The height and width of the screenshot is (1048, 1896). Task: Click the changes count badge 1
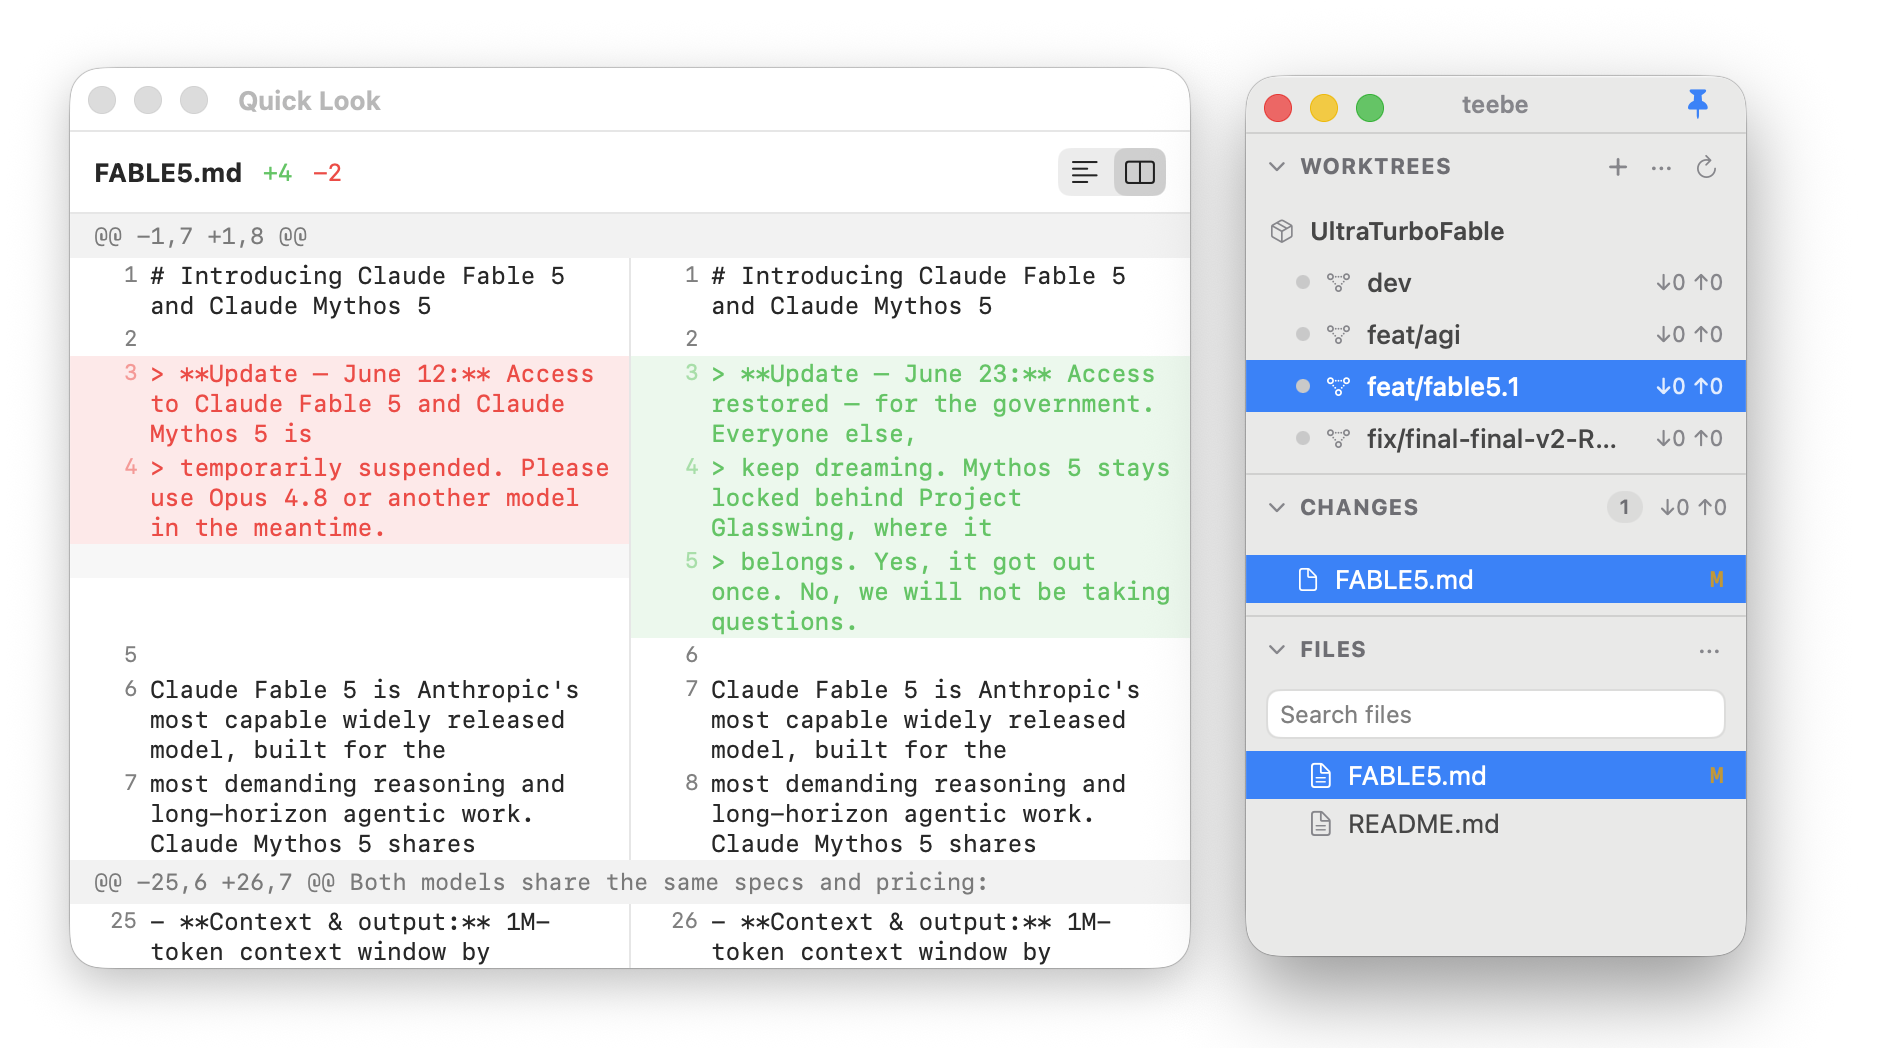(x=1624, y=507)
